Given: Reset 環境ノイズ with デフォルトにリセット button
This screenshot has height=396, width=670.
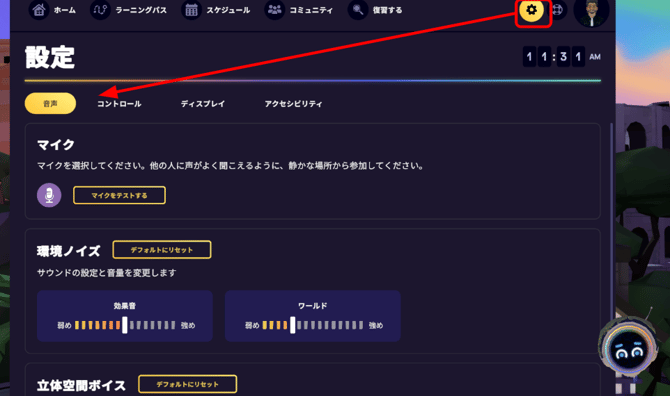Looking at the screenshot, I should click(162, 249).
